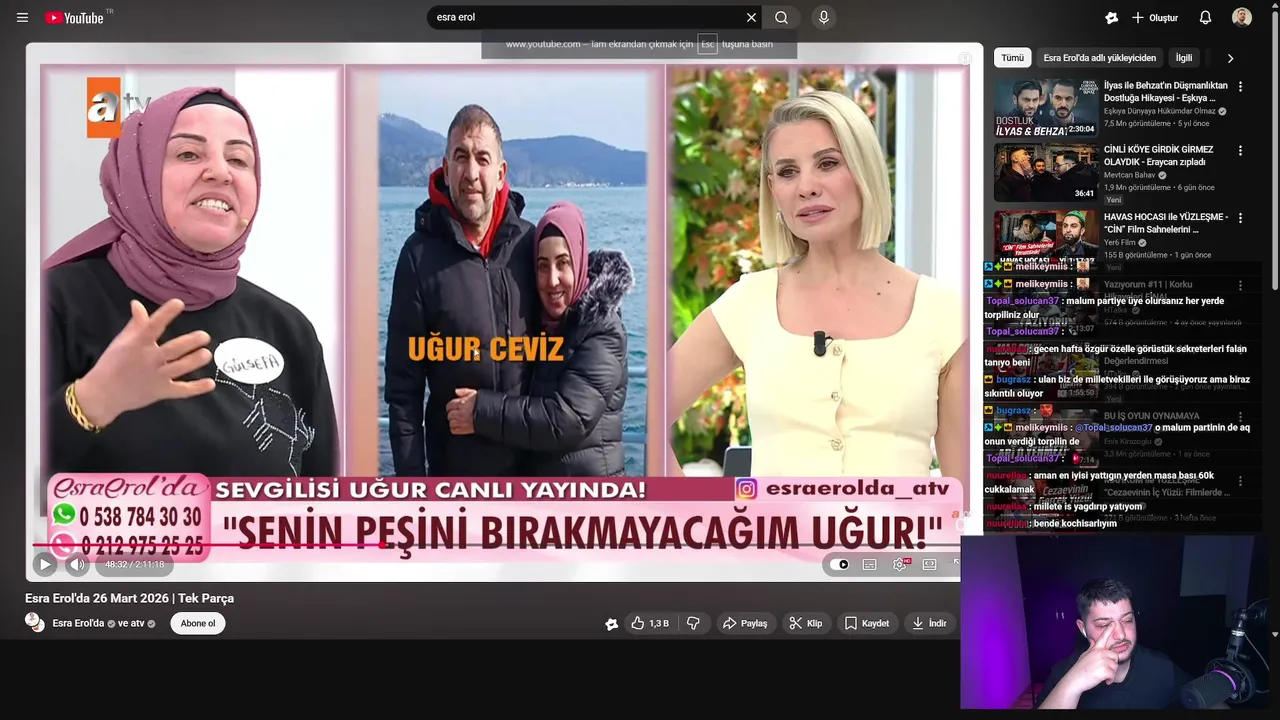This screenshot has height=720, width=1280.
Task: Show more filter chips with right arrow
Action: click(x=1230, y=58)
